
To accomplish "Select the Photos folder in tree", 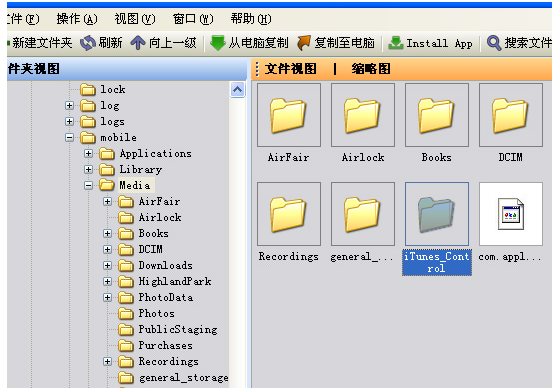I will pos(146,313).
